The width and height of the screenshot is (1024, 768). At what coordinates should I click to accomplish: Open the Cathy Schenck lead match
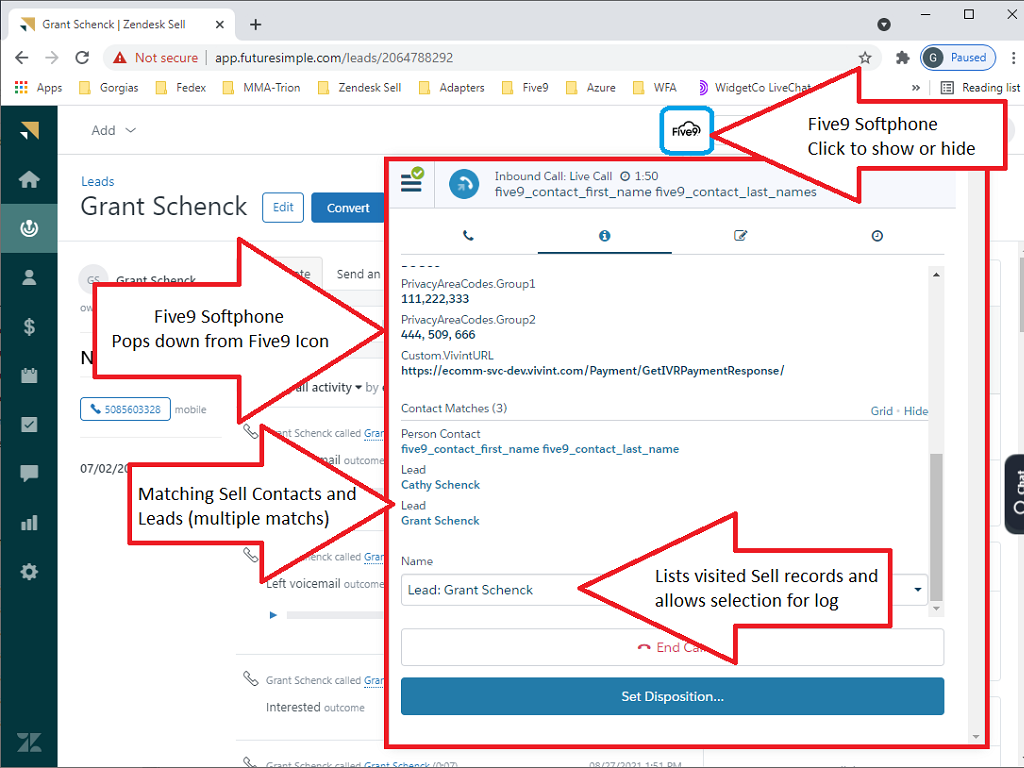440,485
